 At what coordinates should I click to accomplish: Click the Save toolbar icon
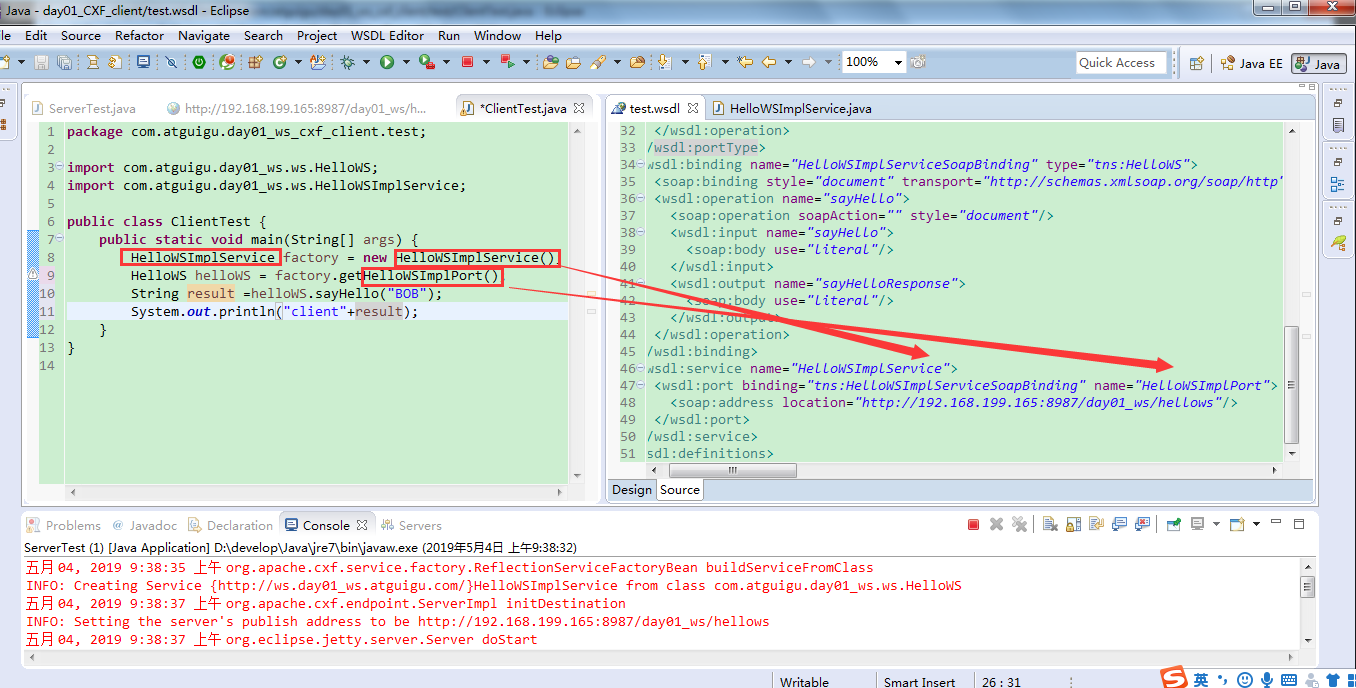click(x=41, y=62)
